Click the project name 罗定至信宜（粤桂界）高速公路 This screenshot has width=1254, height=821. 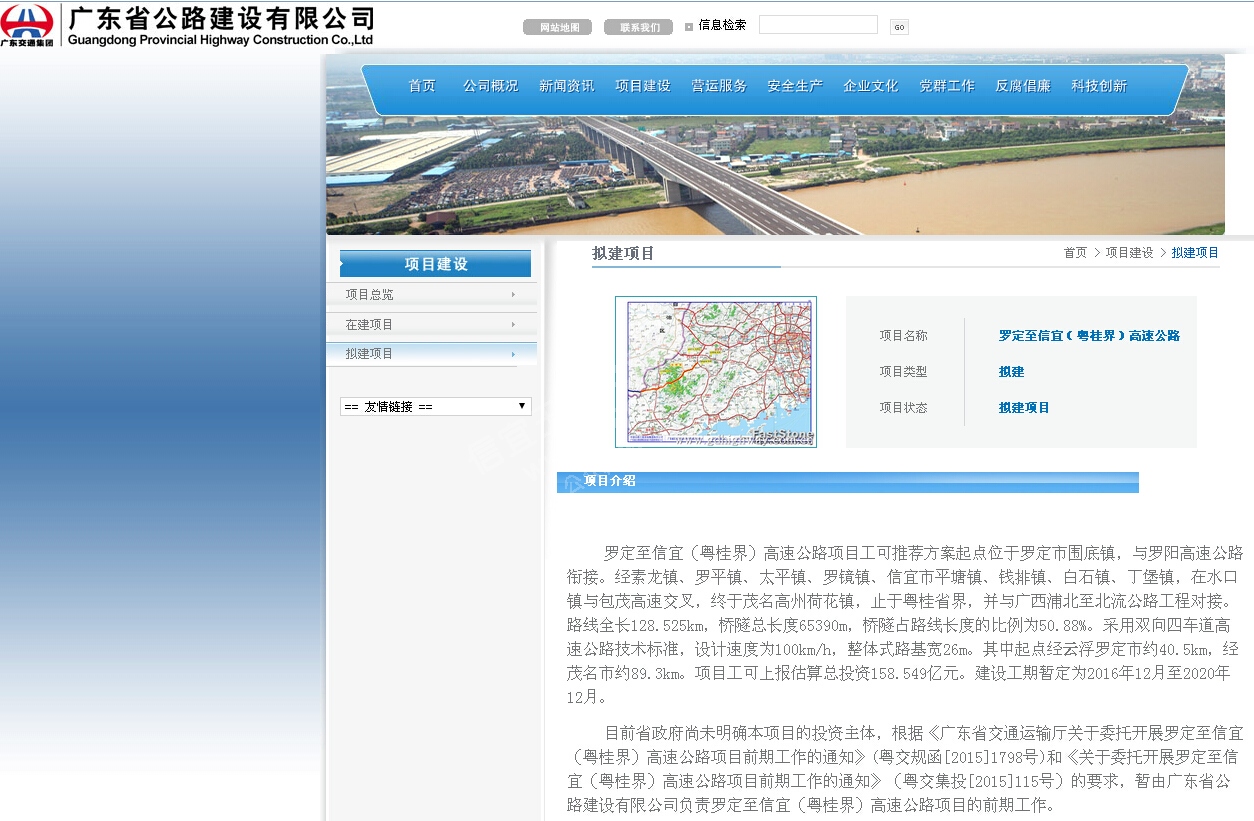click(1089, 336)
